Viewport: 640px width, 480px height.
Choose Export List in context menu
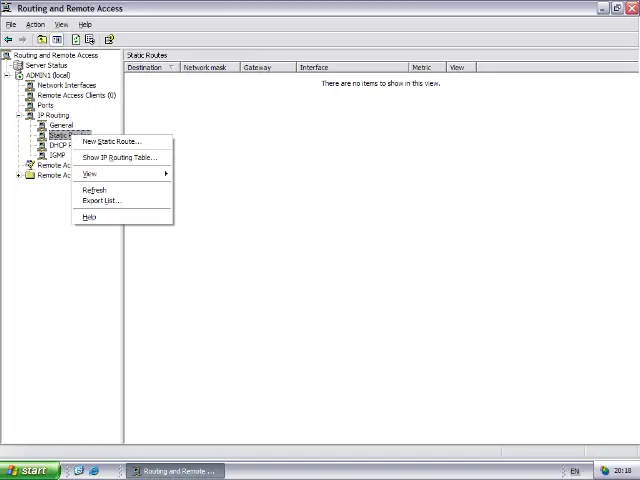point(122,201)
